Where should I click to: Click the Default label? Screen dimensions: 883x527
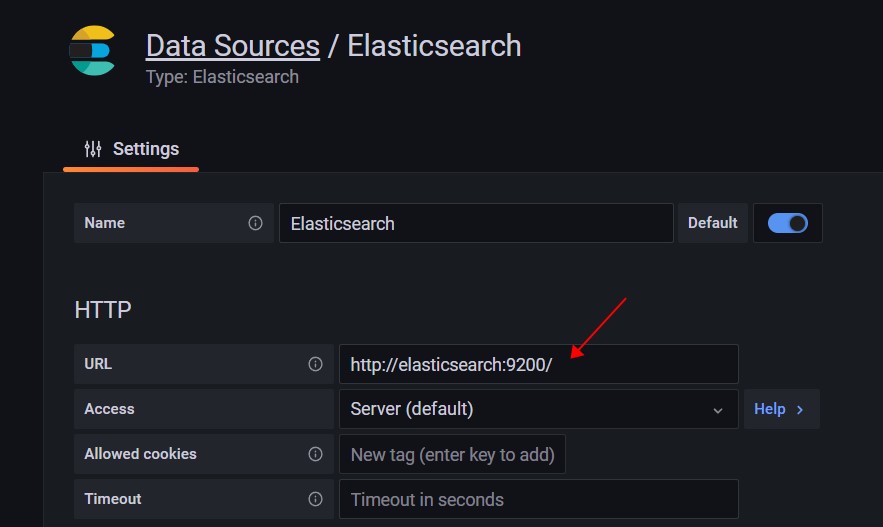point(712,223)
